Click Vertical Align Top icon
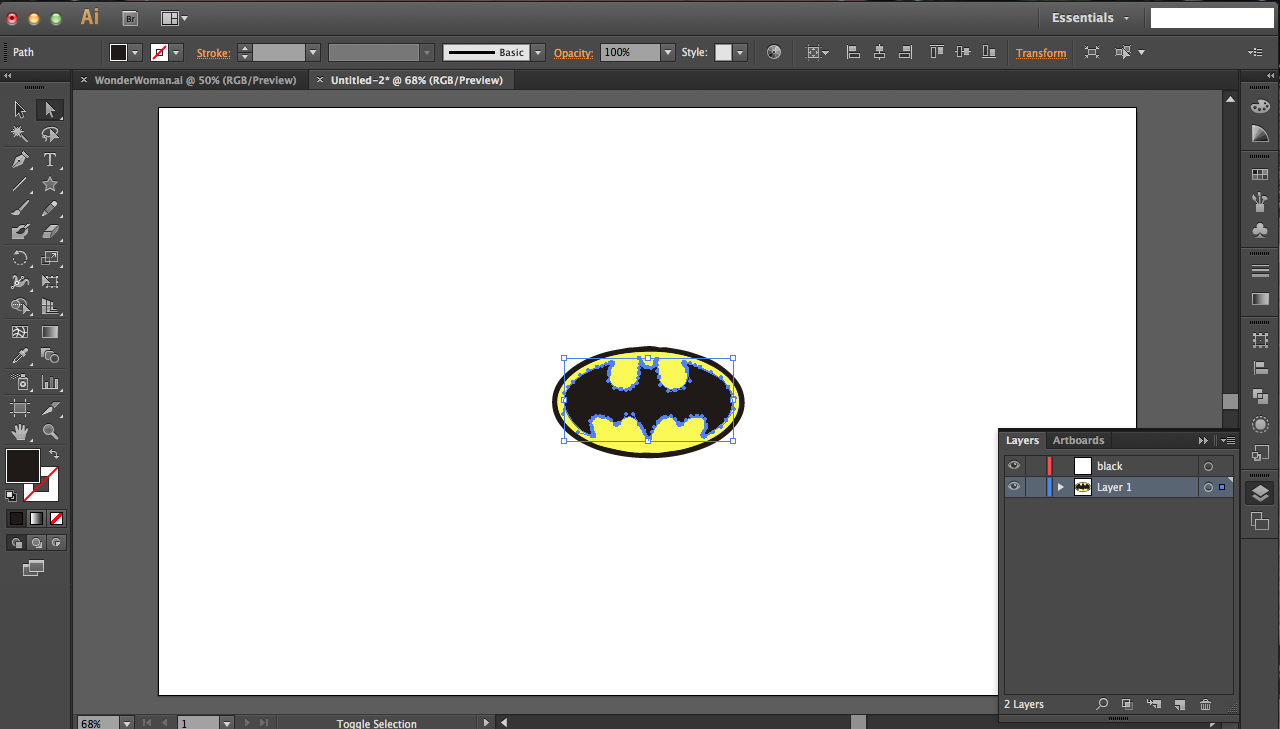Image resolution: width=1280 pixels, height=729 pixels. (937, 52)
